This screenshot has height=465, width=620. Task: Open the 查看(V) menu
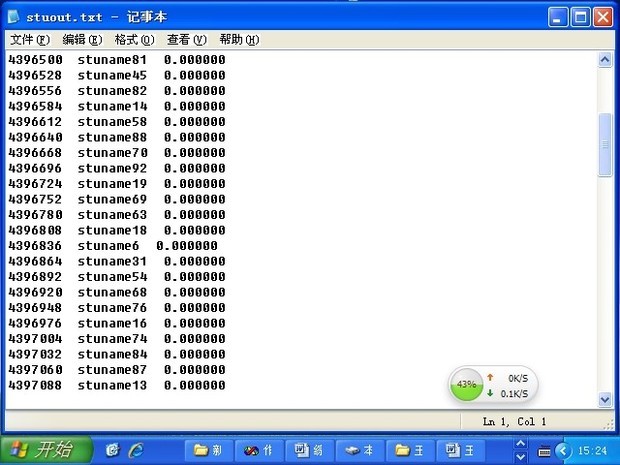[187, 40]
